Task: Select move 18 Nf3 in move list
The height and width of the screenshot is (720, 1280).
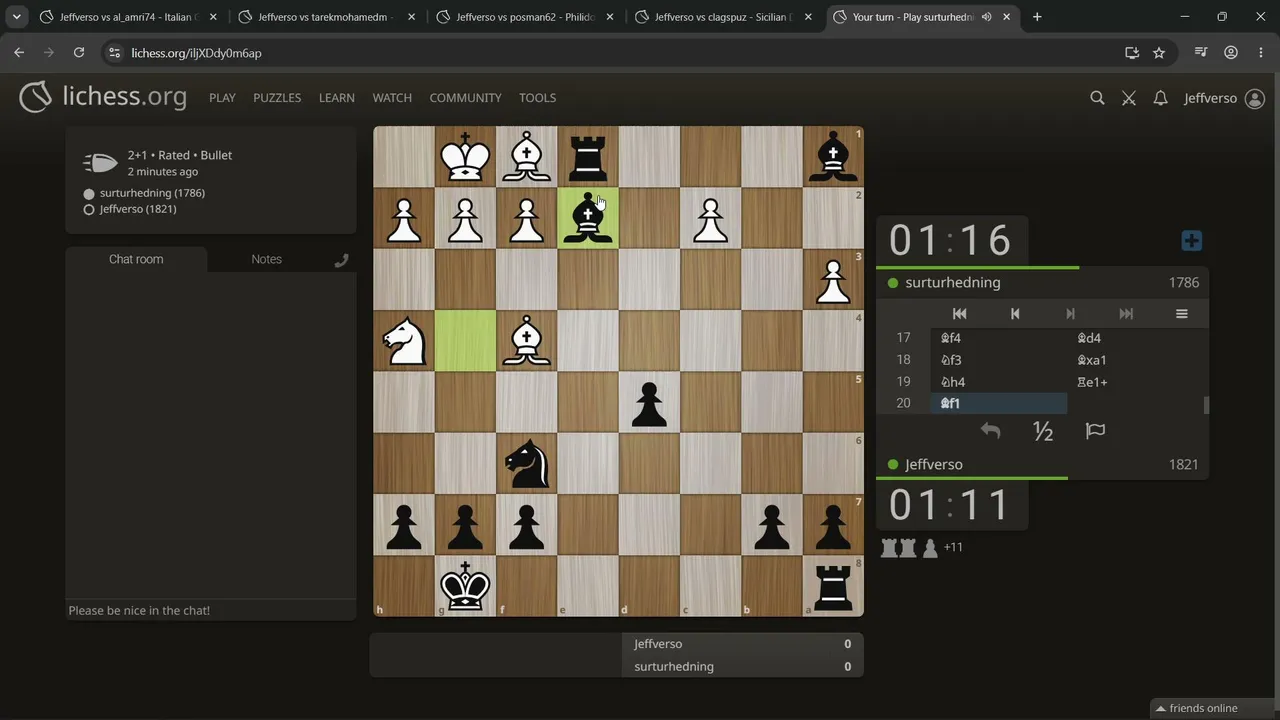Action: tap(999, 360)
